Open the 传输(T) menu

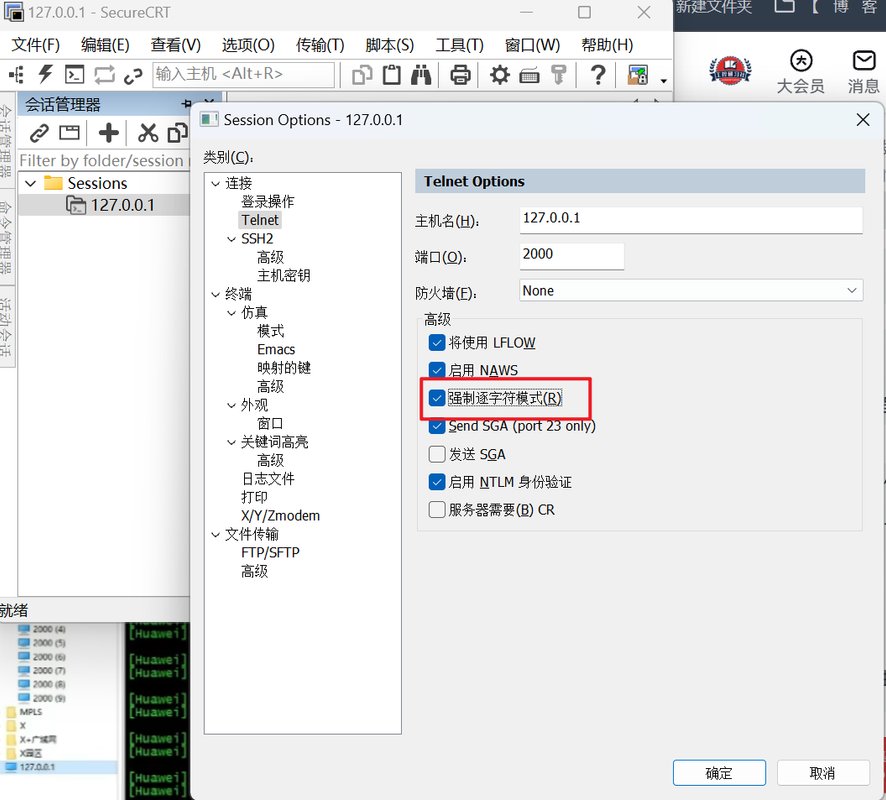coord(320,45)
